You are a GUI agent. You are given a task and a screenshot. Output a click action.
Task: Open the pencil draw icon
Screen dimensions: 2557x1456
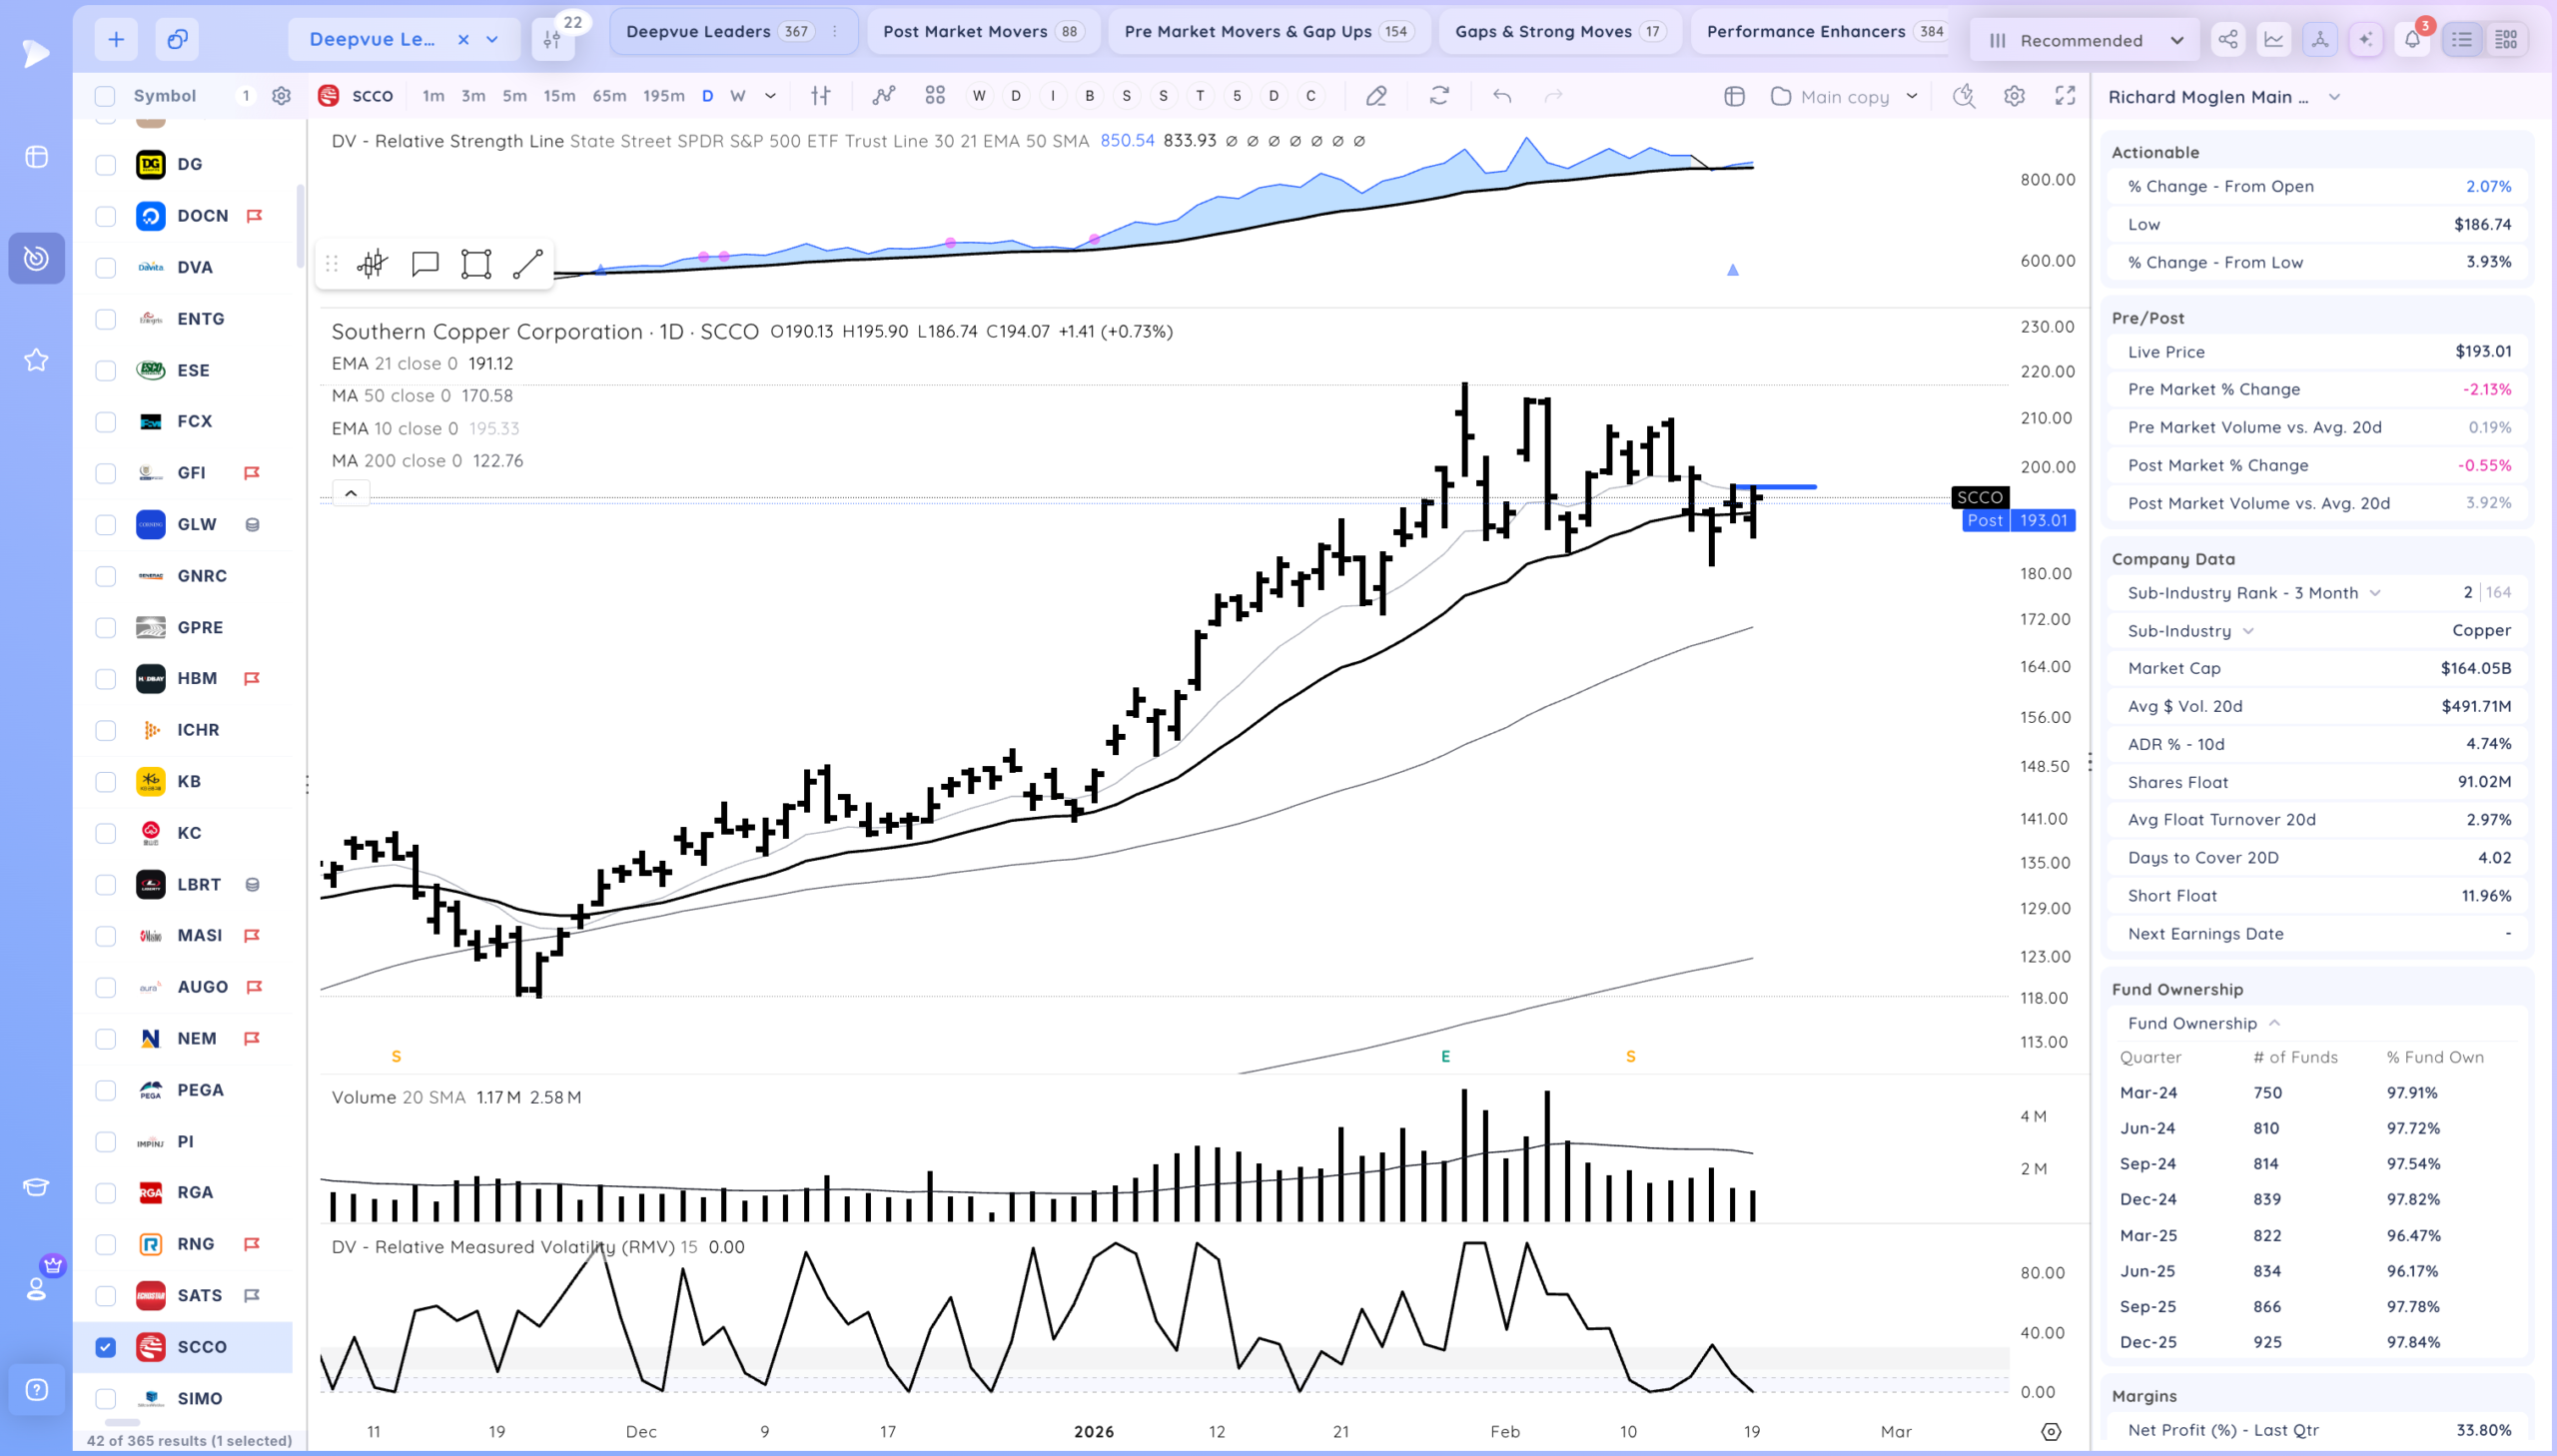[x=1376, y=96]
